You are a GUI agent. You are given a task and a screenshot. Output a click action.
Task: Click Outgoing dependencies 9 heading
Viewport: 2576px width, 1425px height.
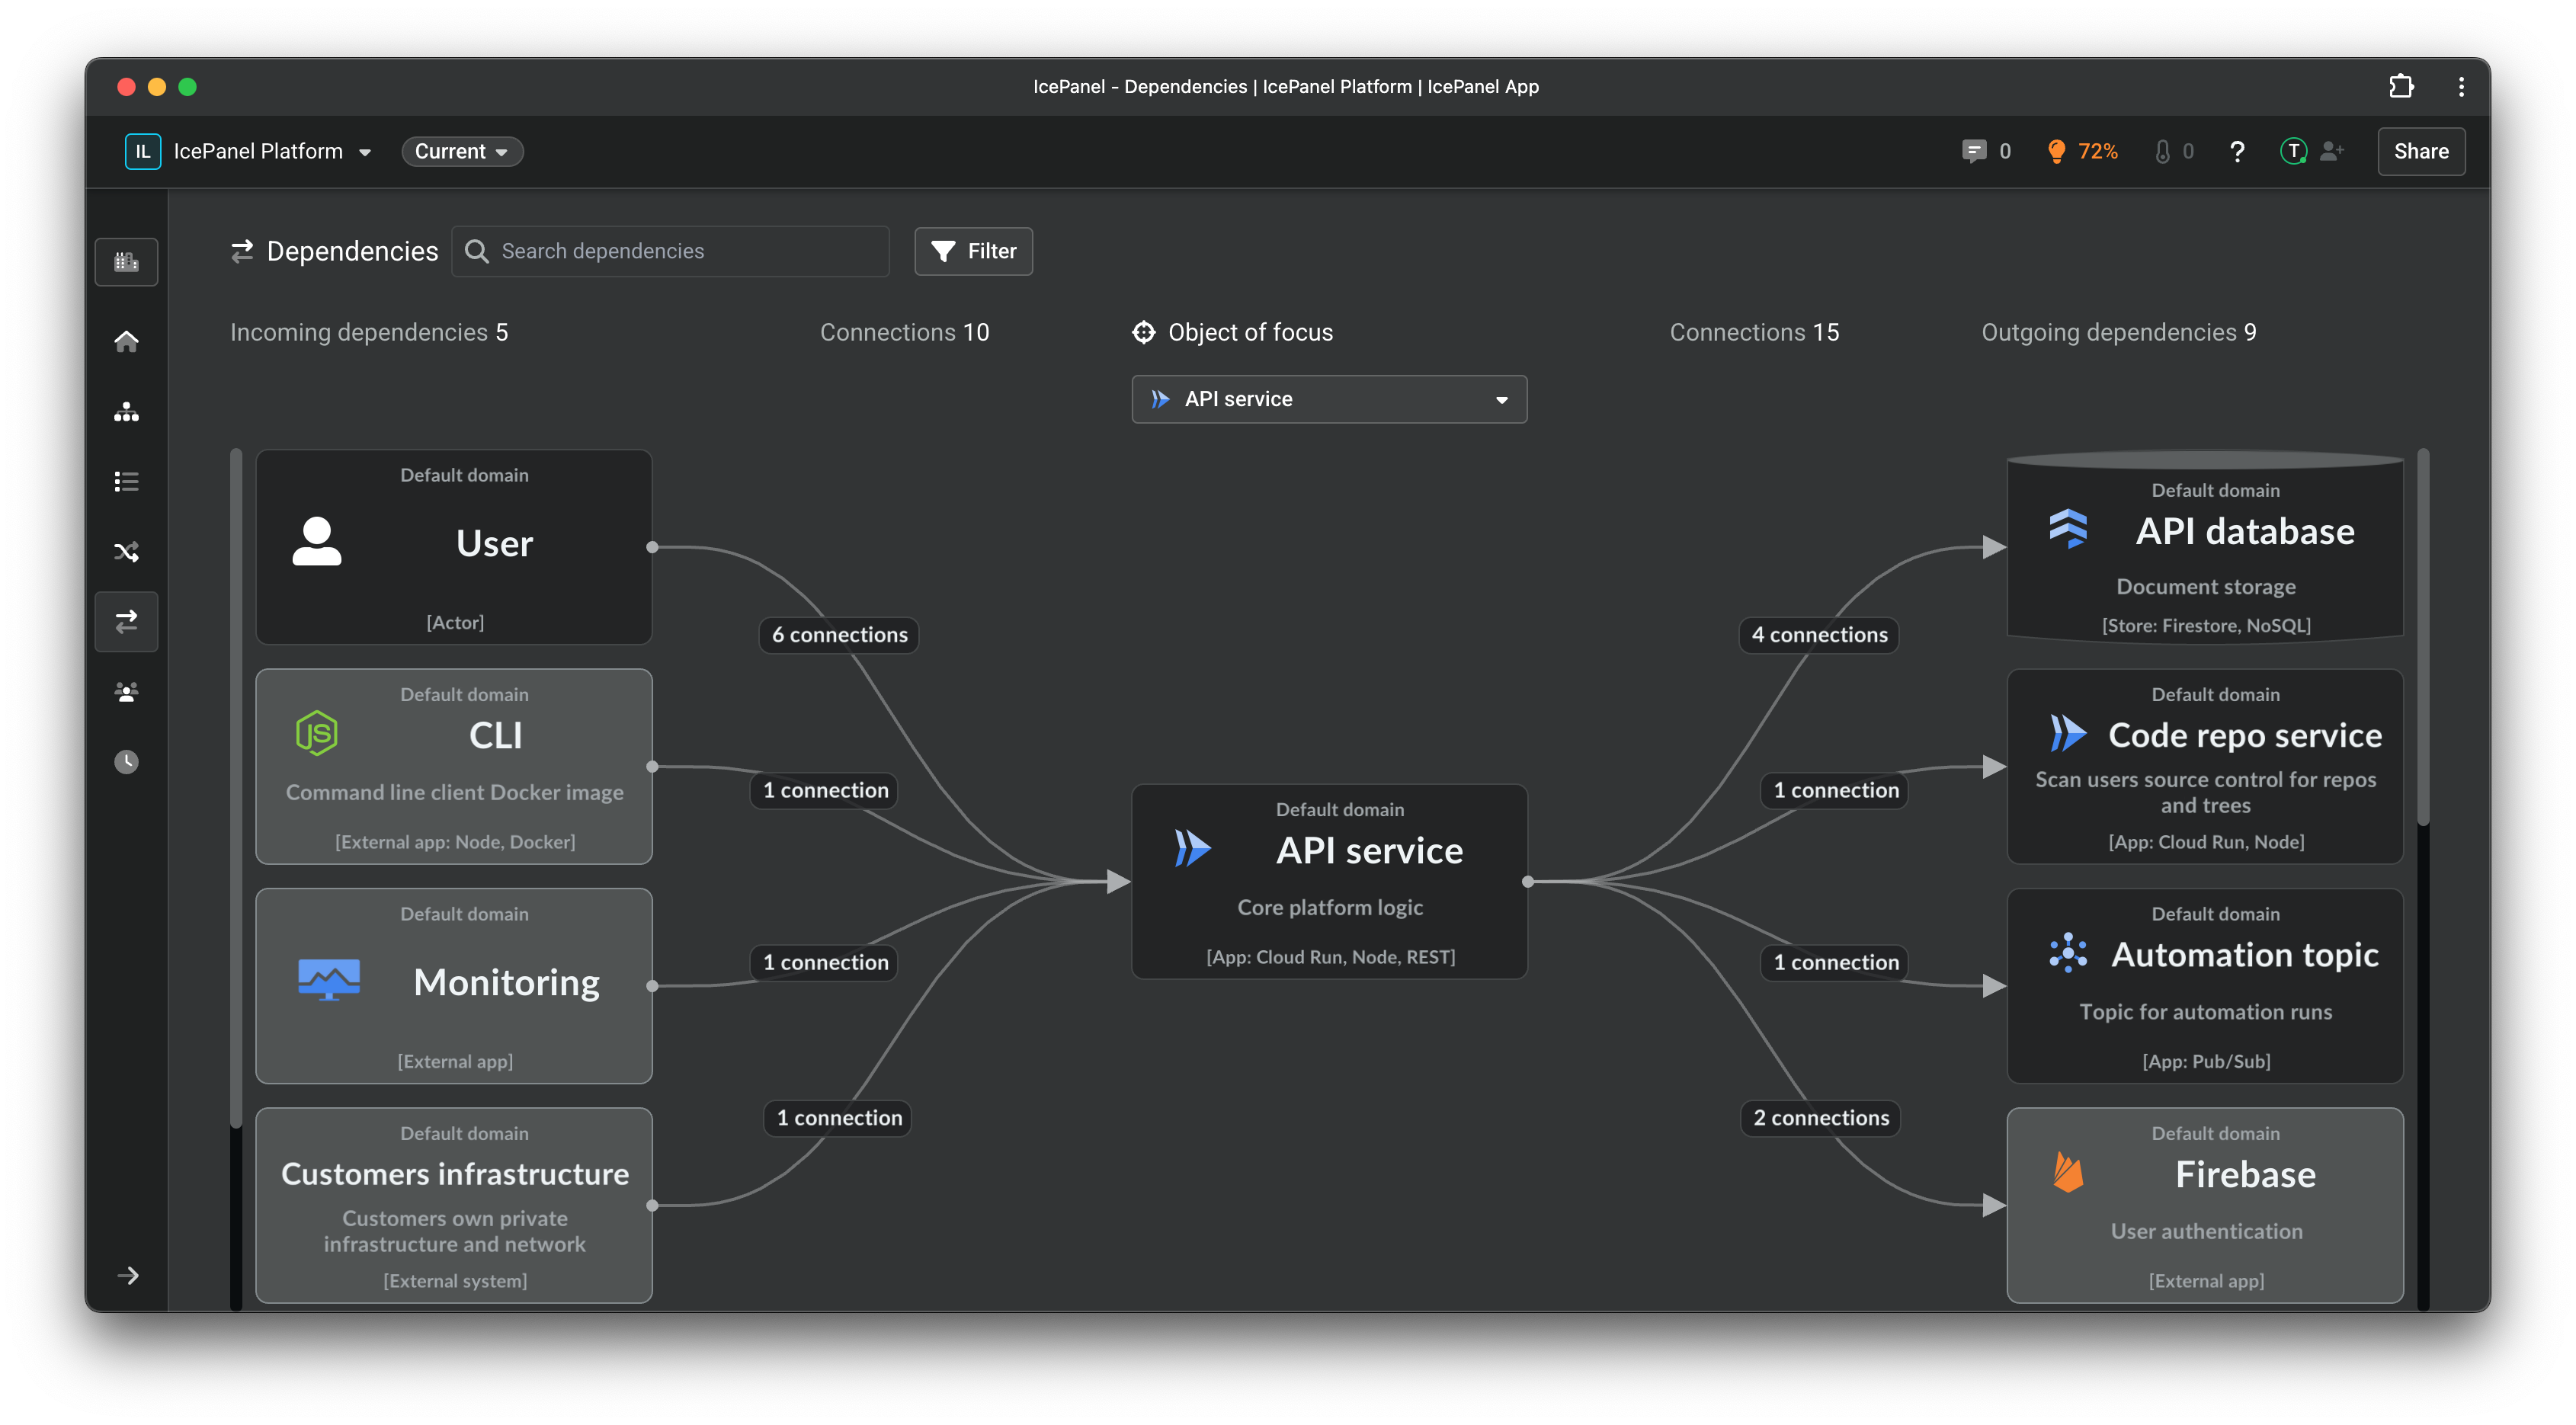click(x=2119, y=332)
